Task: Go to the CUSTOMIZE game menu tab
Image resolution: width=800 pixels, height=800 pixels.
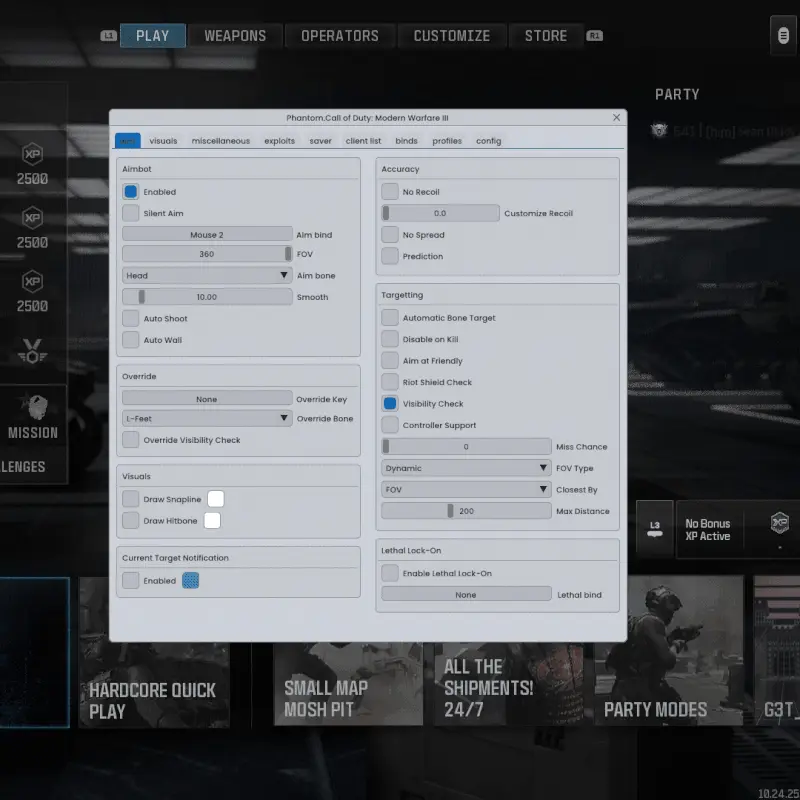Action: pyautogui.click(x=452, y=36)
